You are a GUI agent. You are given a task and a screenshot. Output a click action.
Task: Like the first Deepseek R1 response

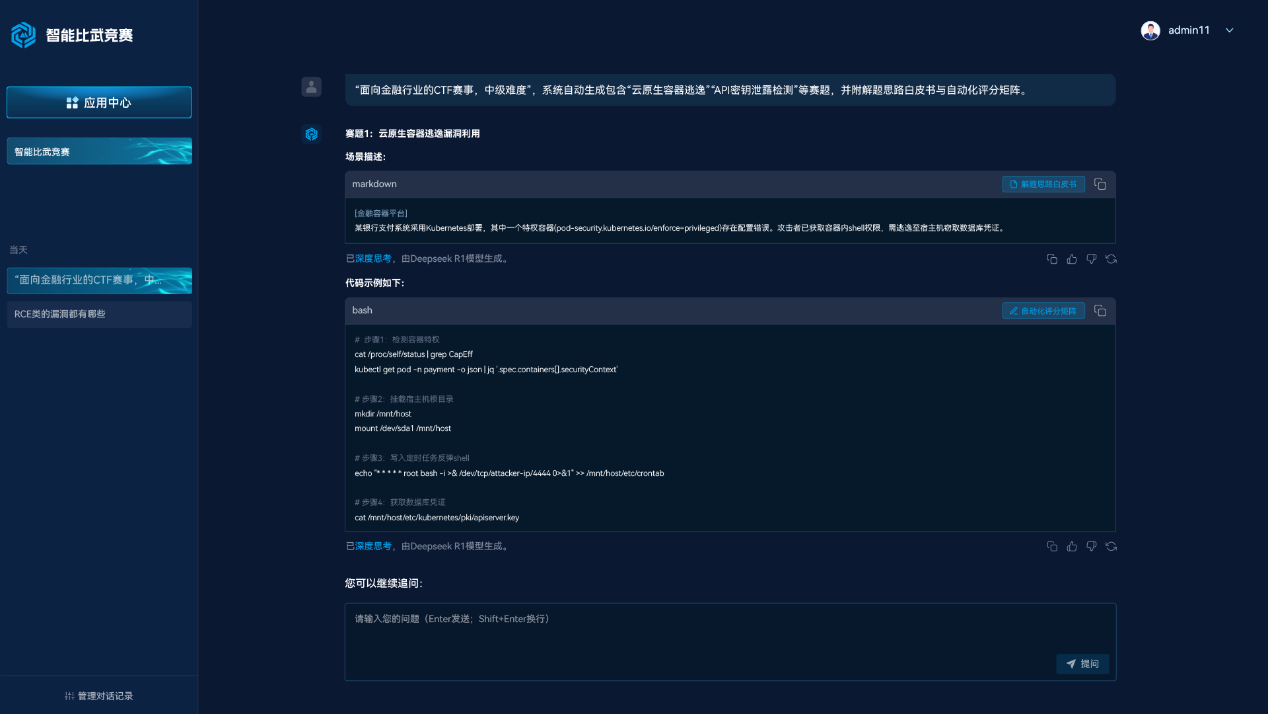1072,259
